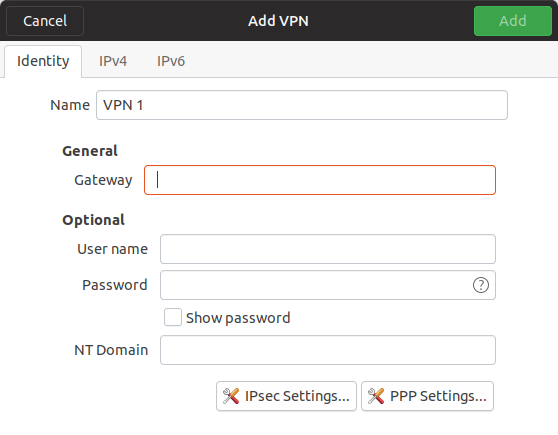
Task: Focus the Name field containing VPN 1
Action: click(302, 105)
